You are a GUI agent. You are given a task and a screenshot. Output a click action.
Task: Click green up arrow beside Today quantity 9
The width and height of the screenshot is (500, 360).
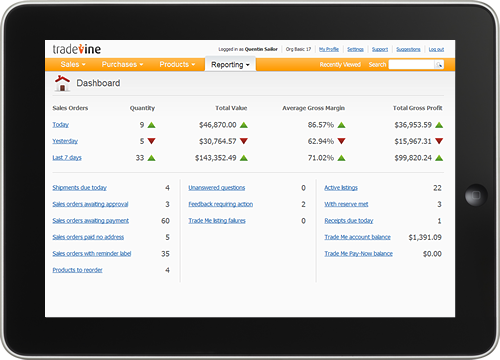coord(152,125)
